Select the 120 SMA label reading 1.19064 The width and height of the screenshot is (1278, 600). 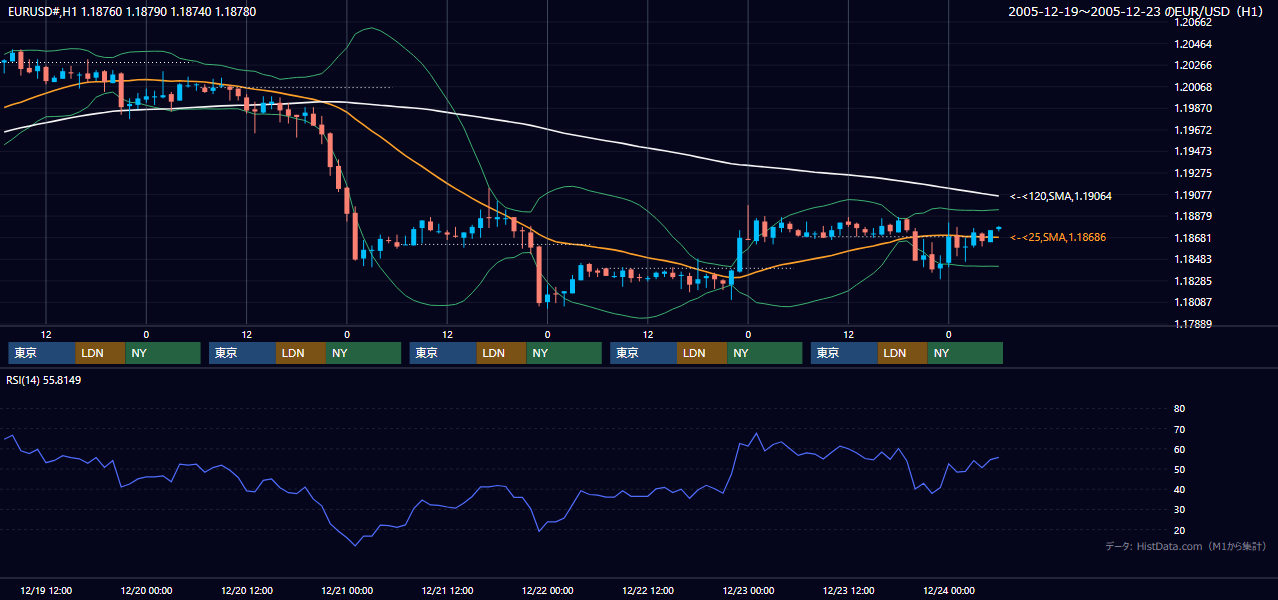pos(1061,196)
